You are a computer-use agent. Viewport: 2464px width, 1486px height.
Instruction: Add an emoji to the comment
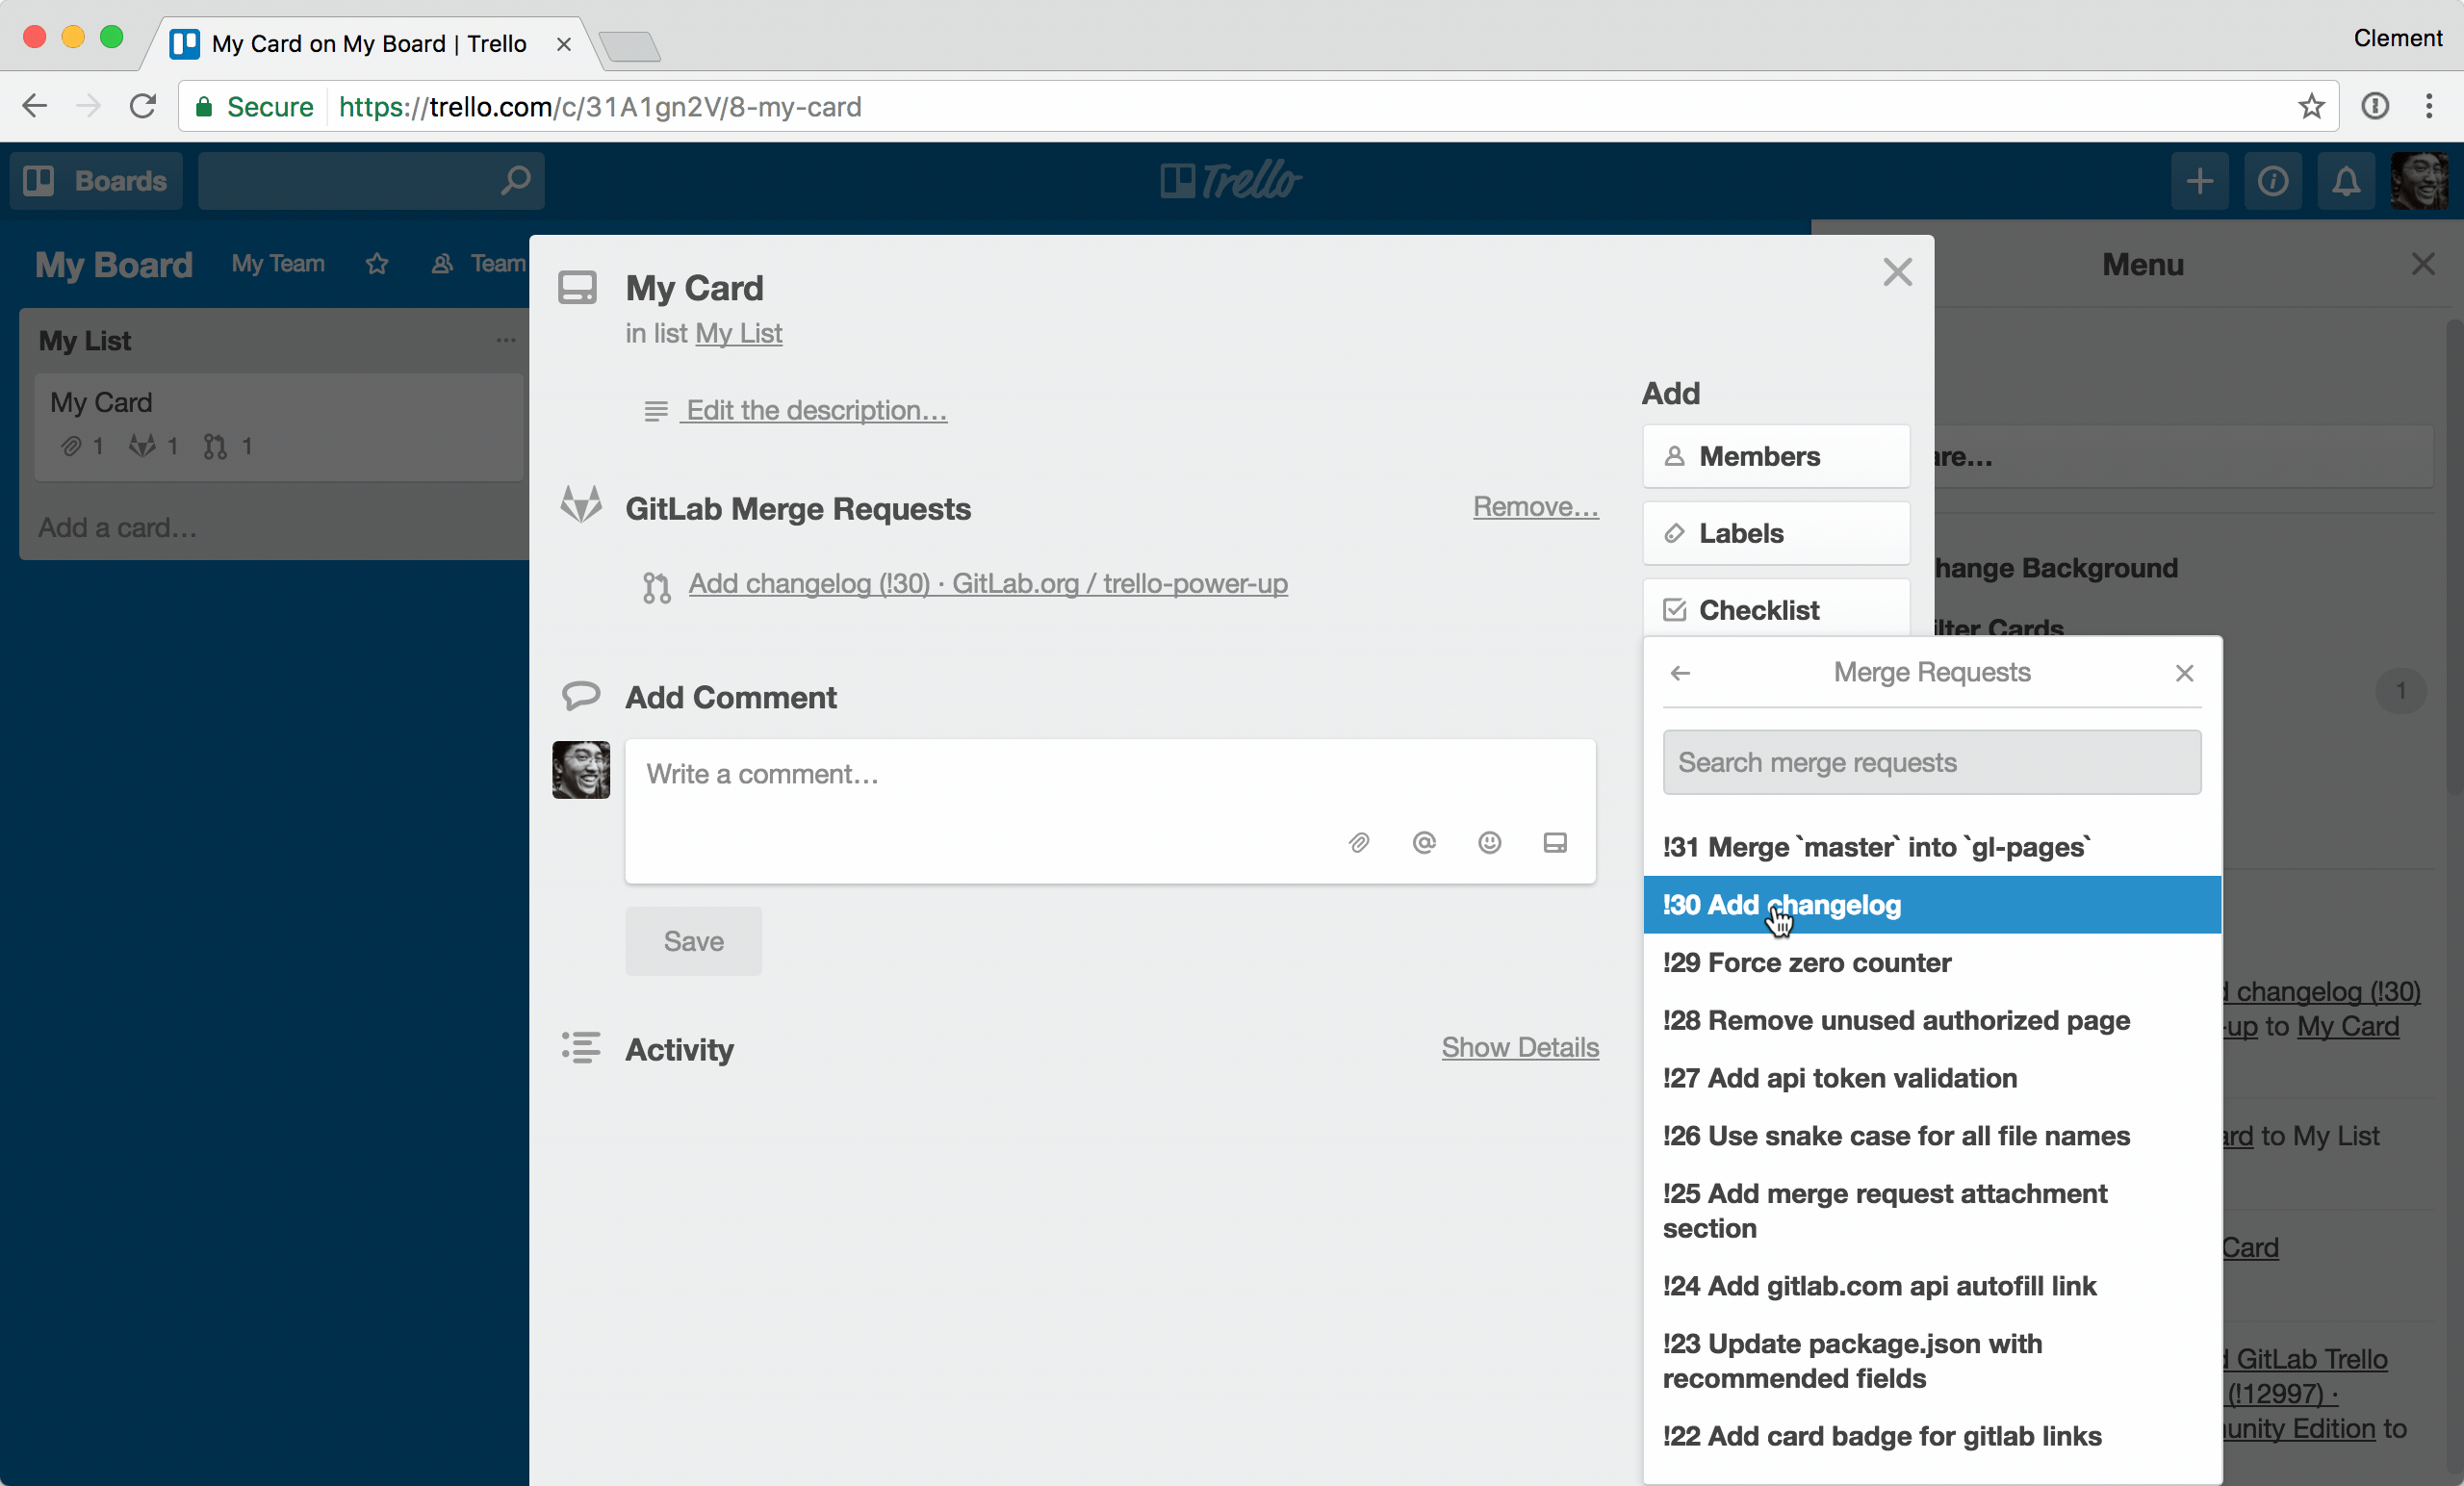(1489, 843)
